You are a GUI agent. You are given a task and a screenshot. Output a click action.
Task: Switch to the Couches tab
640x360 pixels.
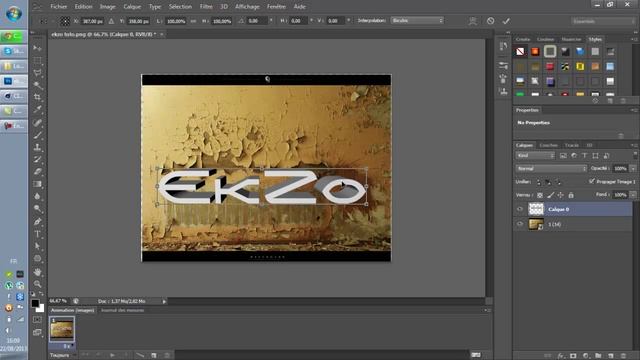pyautogui.click(x=548, y=145)
